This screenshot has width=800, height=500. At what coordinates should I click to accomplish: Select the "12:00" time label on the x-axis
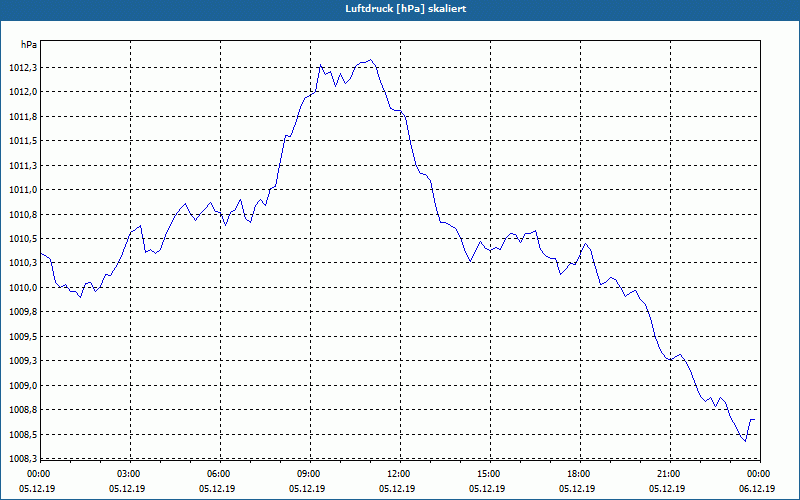click(399, 474)
